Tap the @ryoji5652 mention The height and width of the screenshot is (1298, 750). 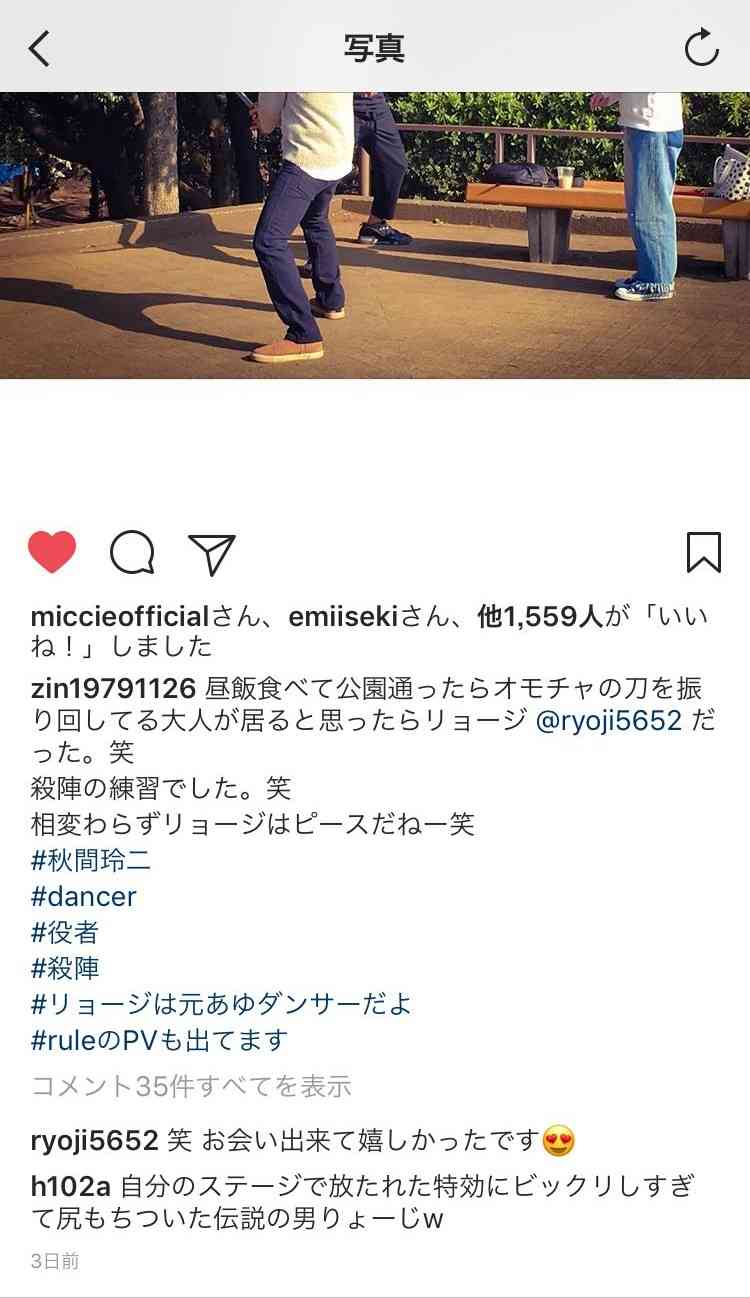point(608,723)
